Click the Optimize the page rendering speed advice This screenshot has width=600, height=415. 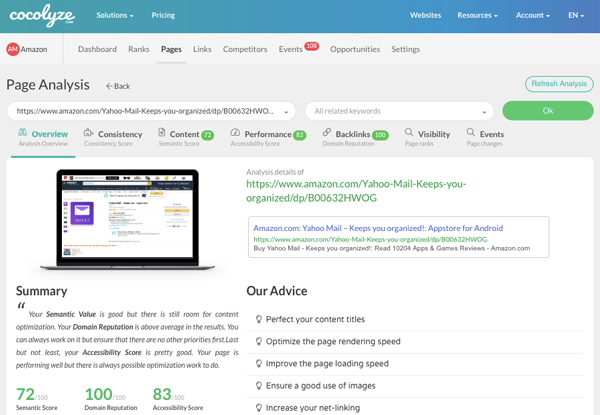coord(333,341)
